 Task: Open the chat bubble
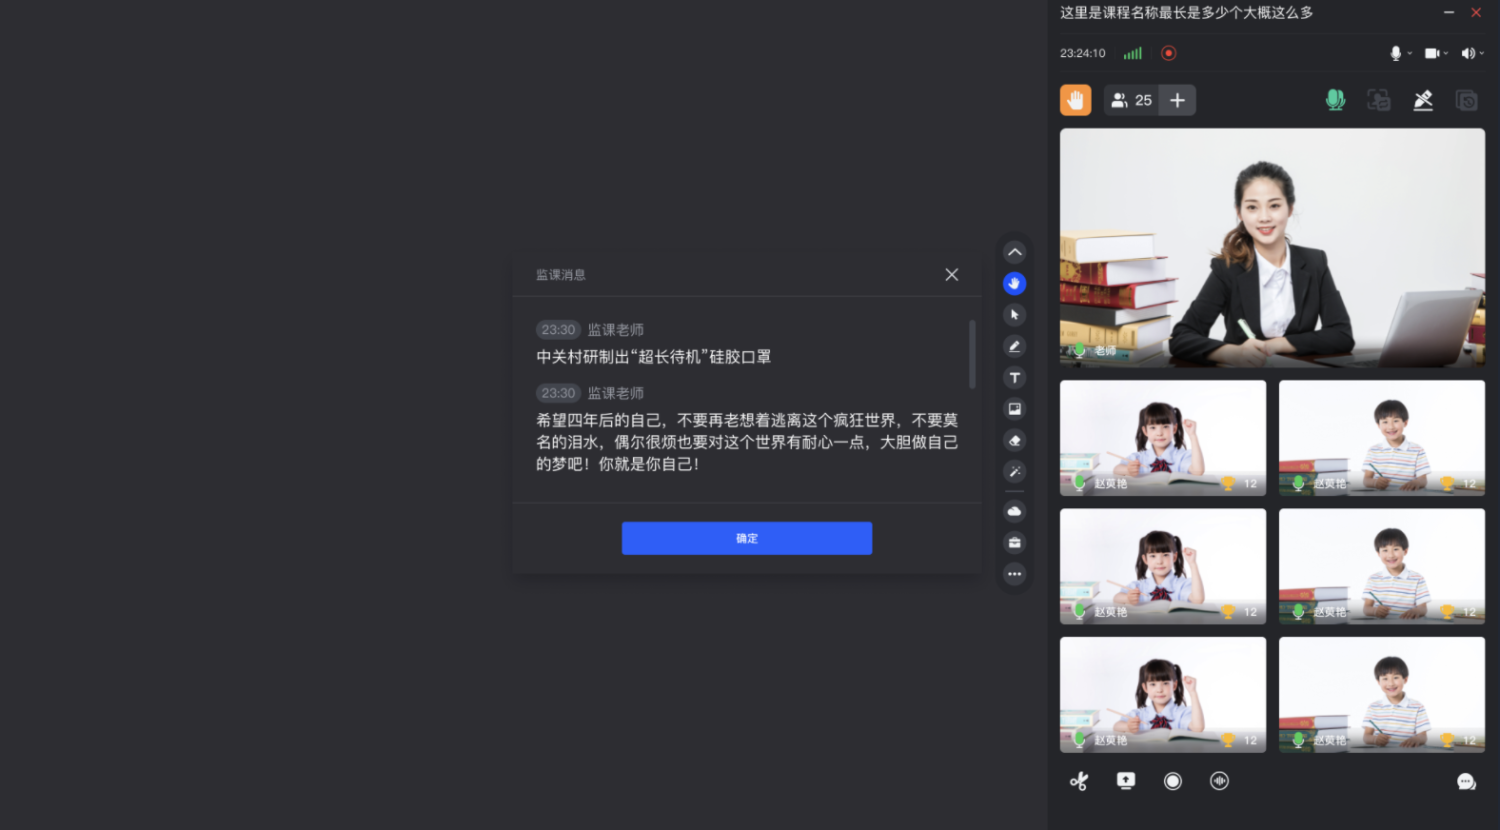pyautogui.click(x=1466, y=782)
